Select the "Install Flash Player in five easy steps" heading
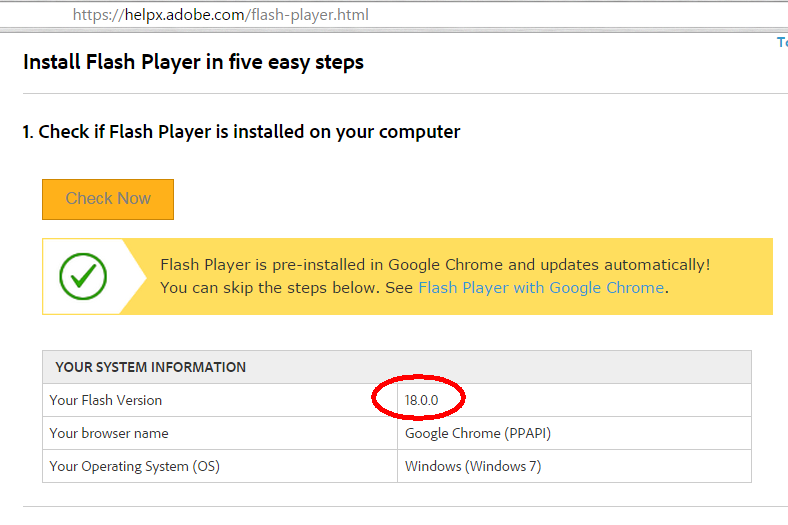This screenshot has width=788, height=525. click(x=193, y=63)
